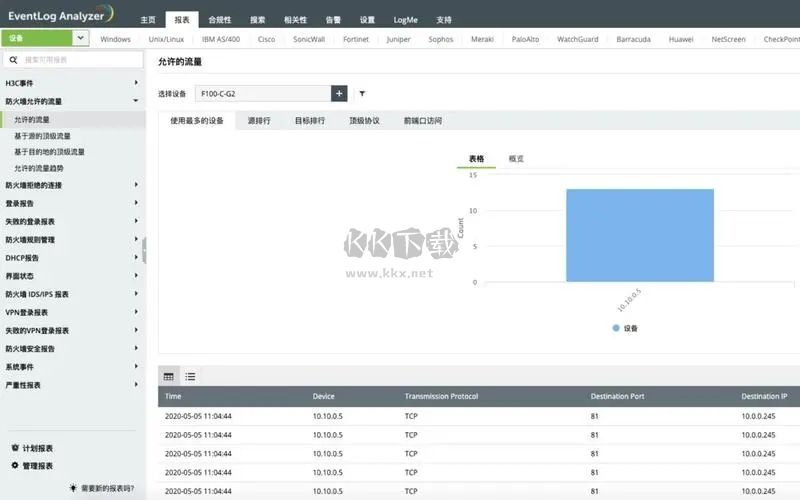This screenshot has height=500, width=800.
Task: Select the Windows device tab
Action: (x=115, y=39)
